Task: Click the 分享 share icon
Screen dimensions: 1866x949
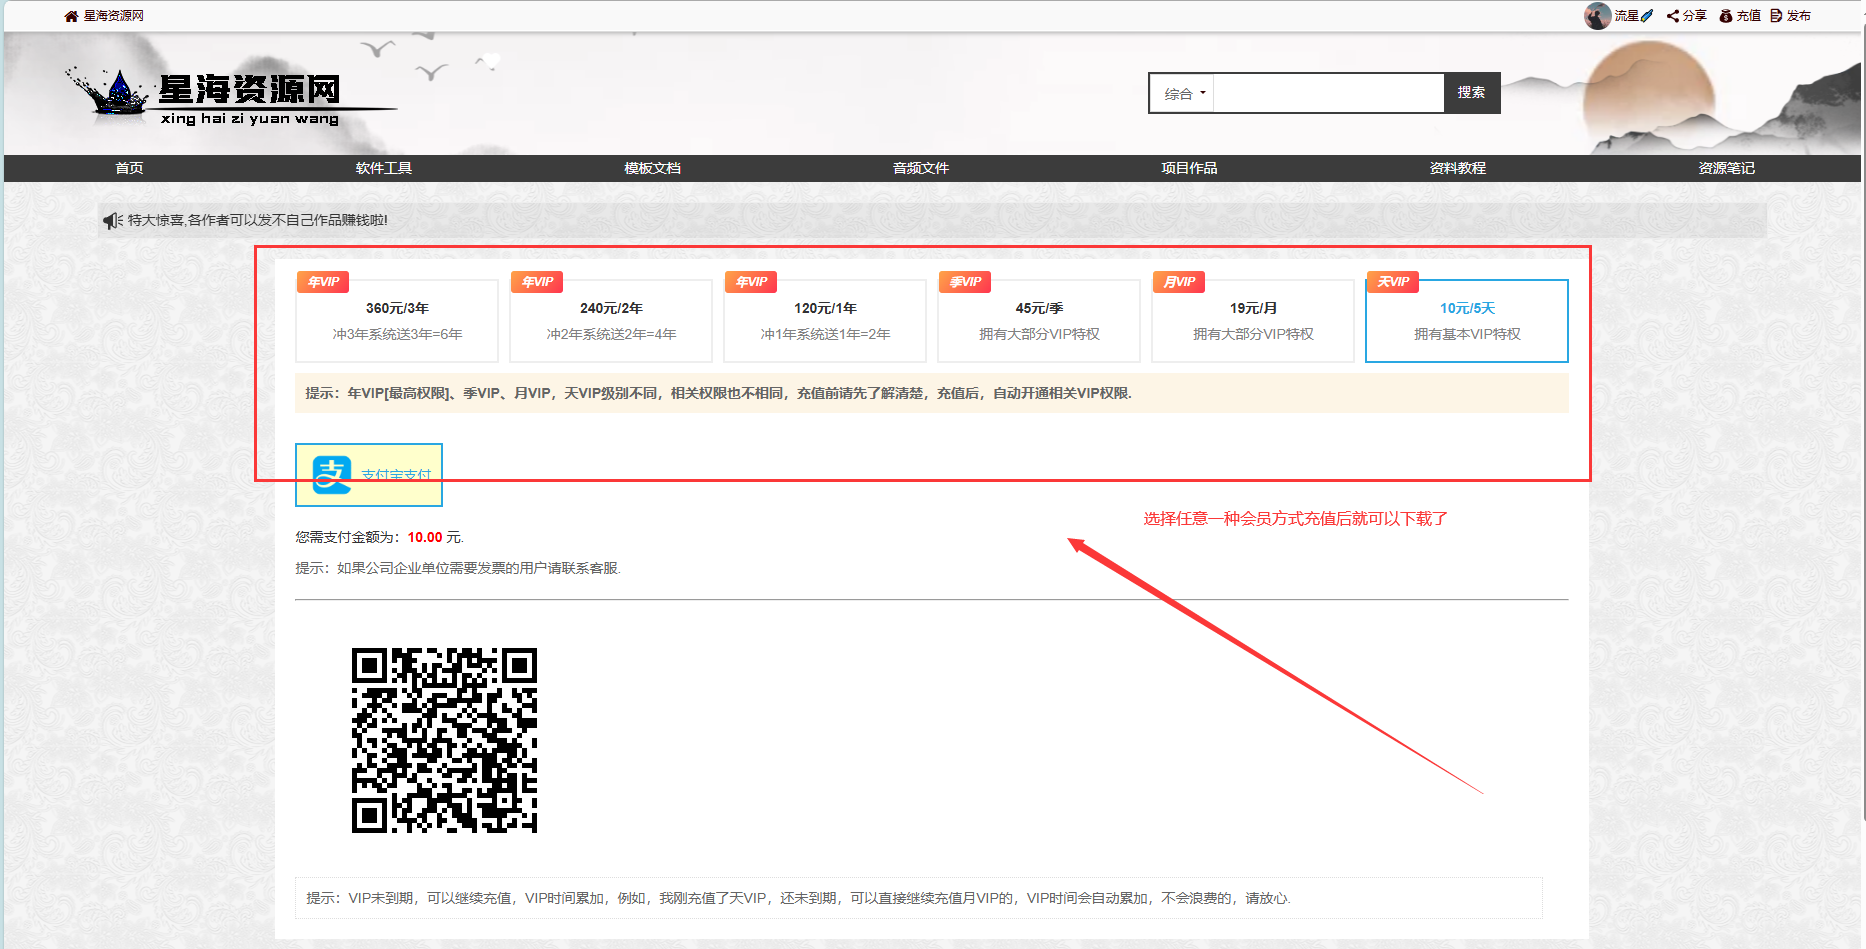Action: pyautogui.click(x=1673, y=16)
